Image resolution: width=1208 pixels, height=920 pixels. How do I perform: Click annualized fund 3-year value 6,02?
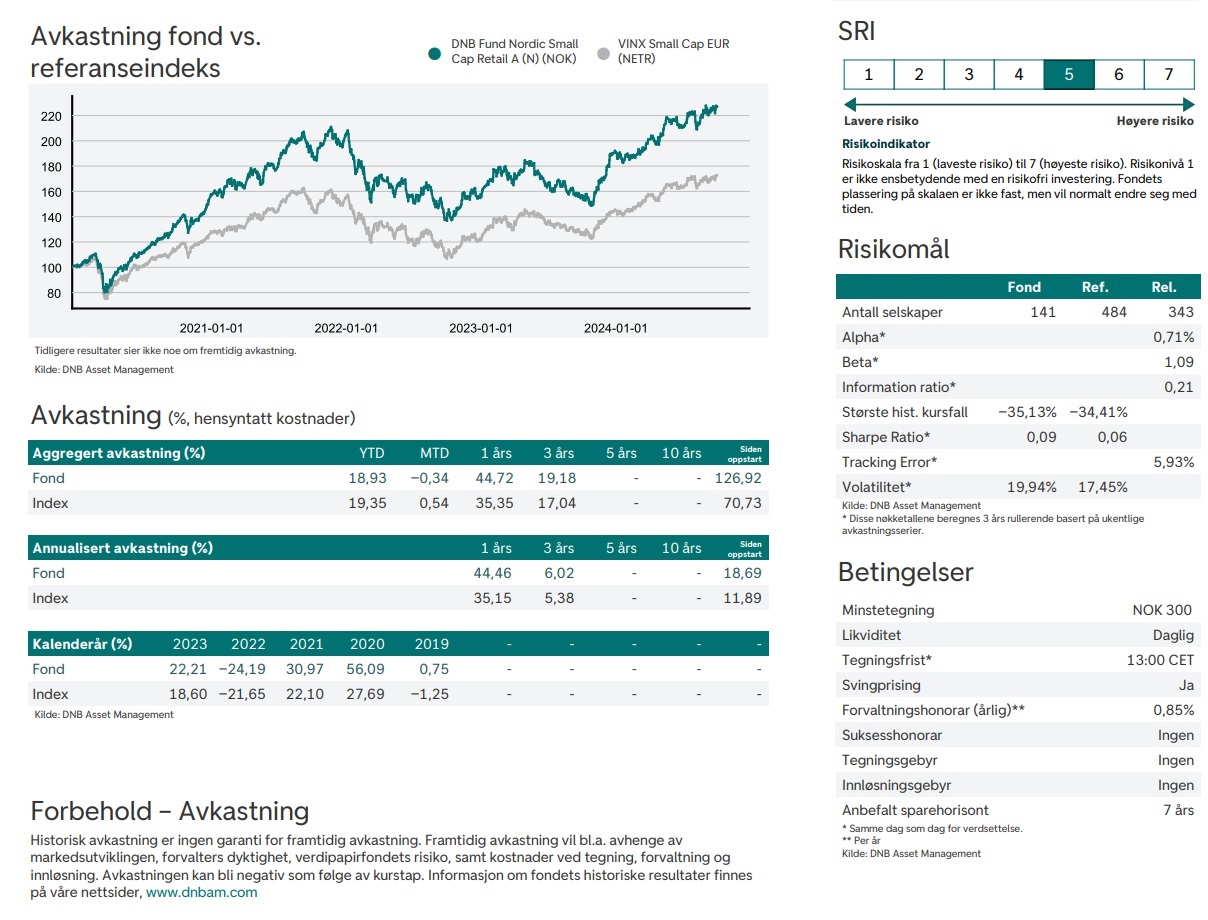[x=560, y=573]
